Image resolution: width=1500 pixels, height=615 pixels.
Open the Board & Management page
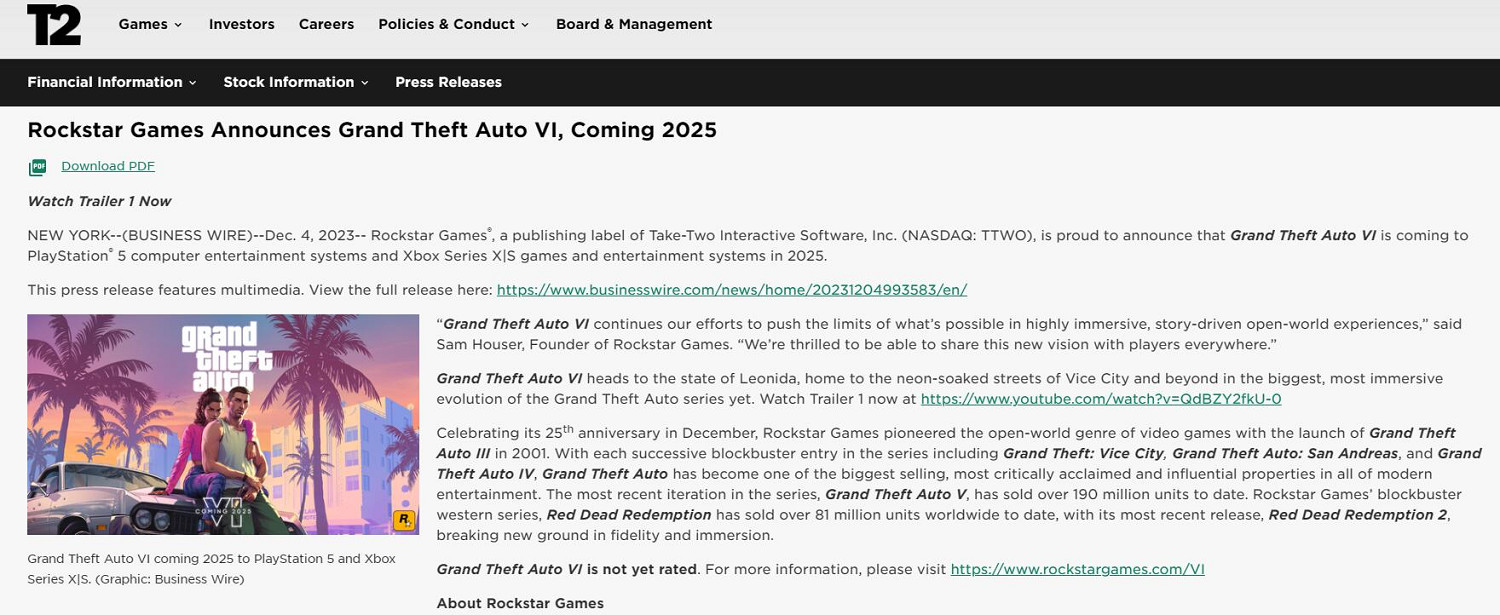click(x=633, y=24)
